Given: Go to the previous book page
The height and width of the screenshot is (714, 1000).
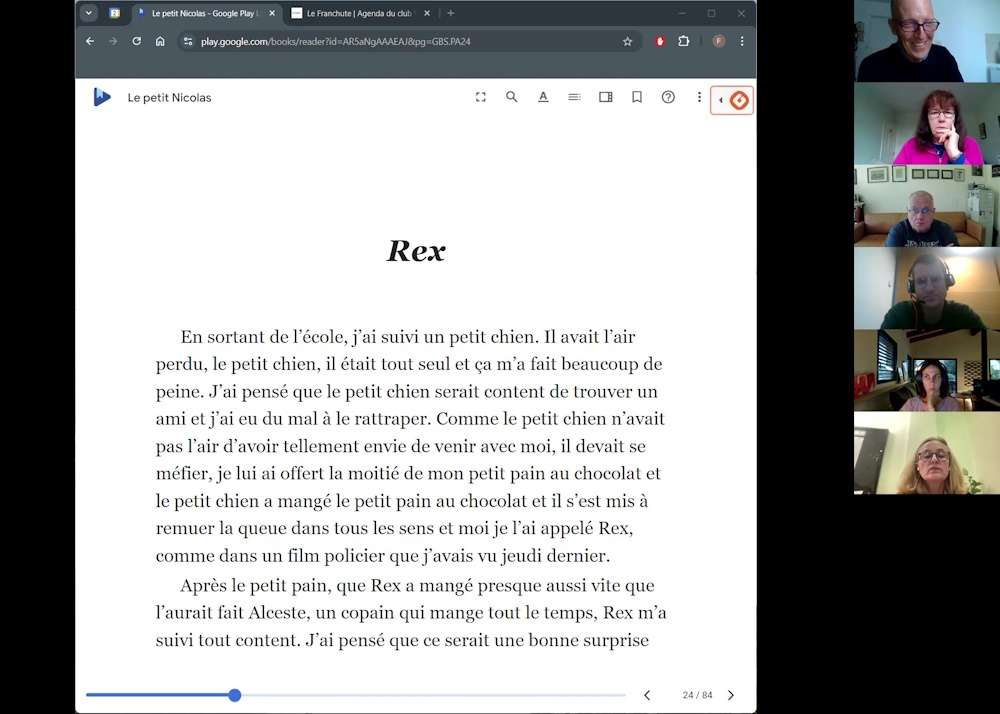Looking at the screenshot, I should [647, 695].
